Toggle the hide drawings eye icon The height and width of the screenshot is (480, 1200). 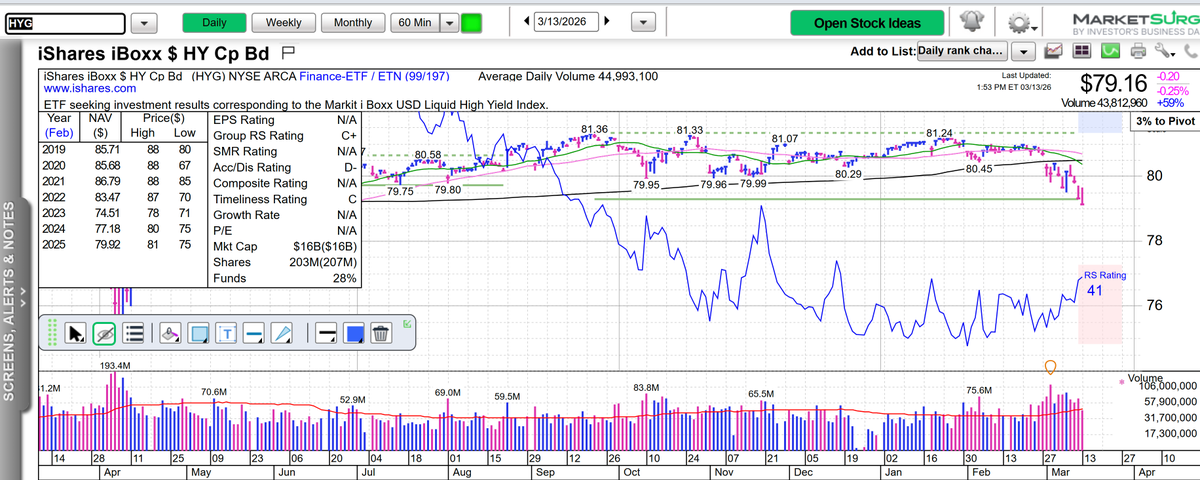tap(106, 333)
